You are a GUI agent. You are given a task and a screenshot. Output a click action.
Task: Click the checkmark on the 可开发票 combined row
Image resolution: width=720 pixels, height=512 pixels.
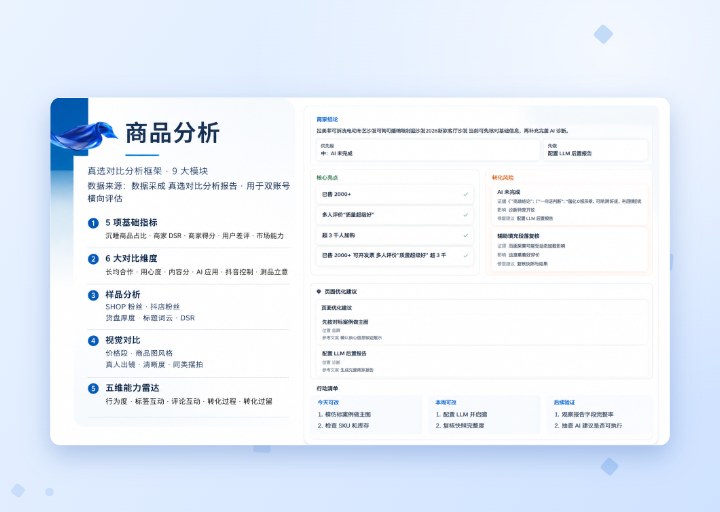point(466,255)
